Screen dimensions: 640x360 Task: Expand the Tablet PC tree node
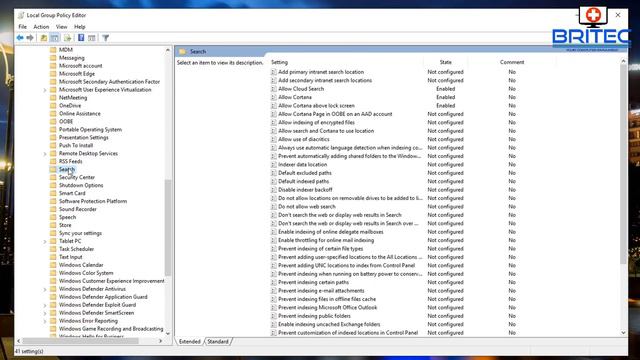click(x=44, y=241)
